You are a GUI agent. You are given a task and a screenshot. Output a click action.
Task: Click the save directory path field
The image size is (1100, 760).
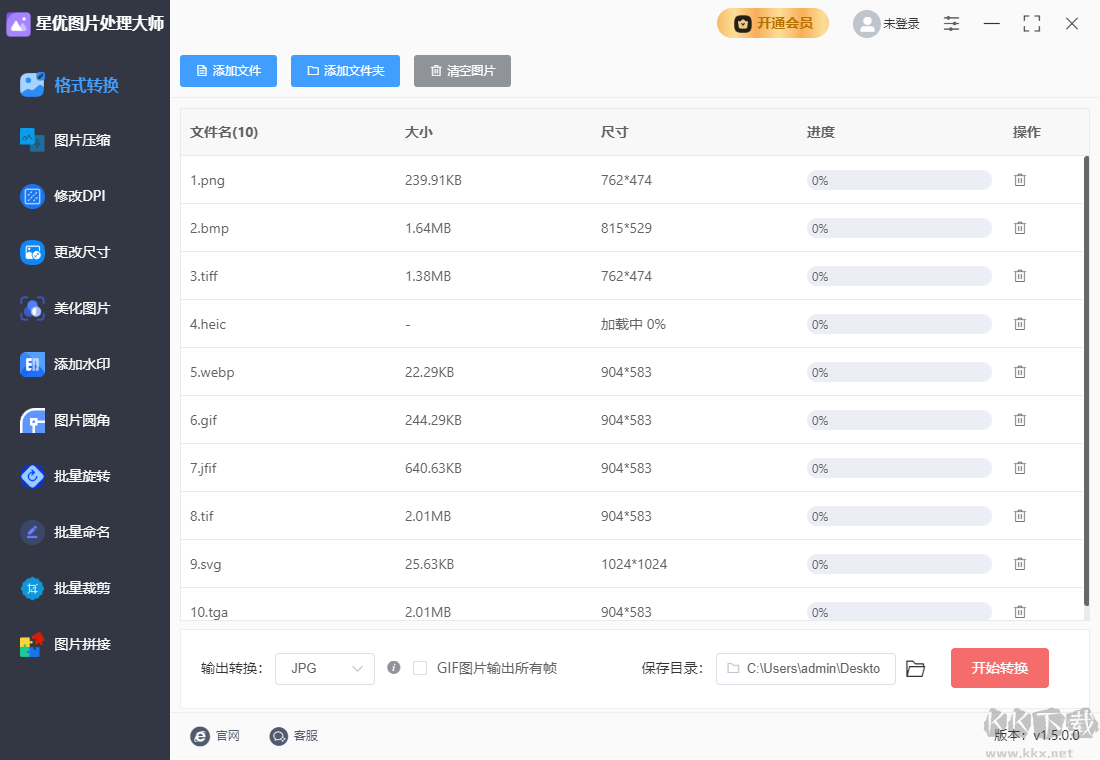[x=805, y=669]
